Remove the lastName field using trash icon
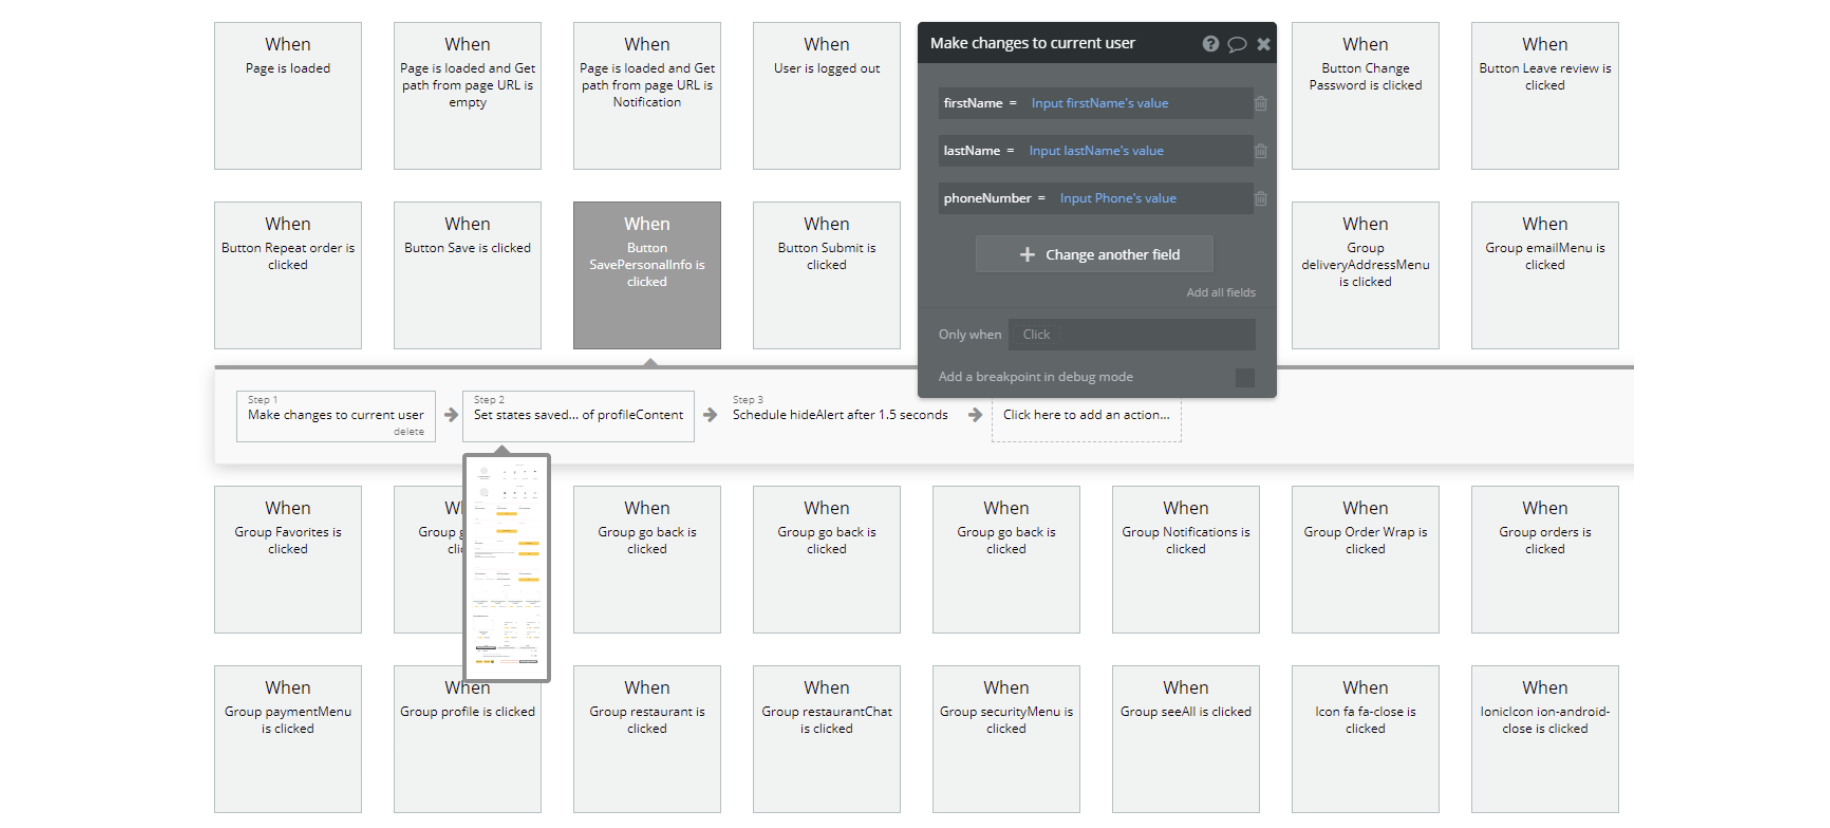Viewport: 1830px width, 828px height. 1261,151
